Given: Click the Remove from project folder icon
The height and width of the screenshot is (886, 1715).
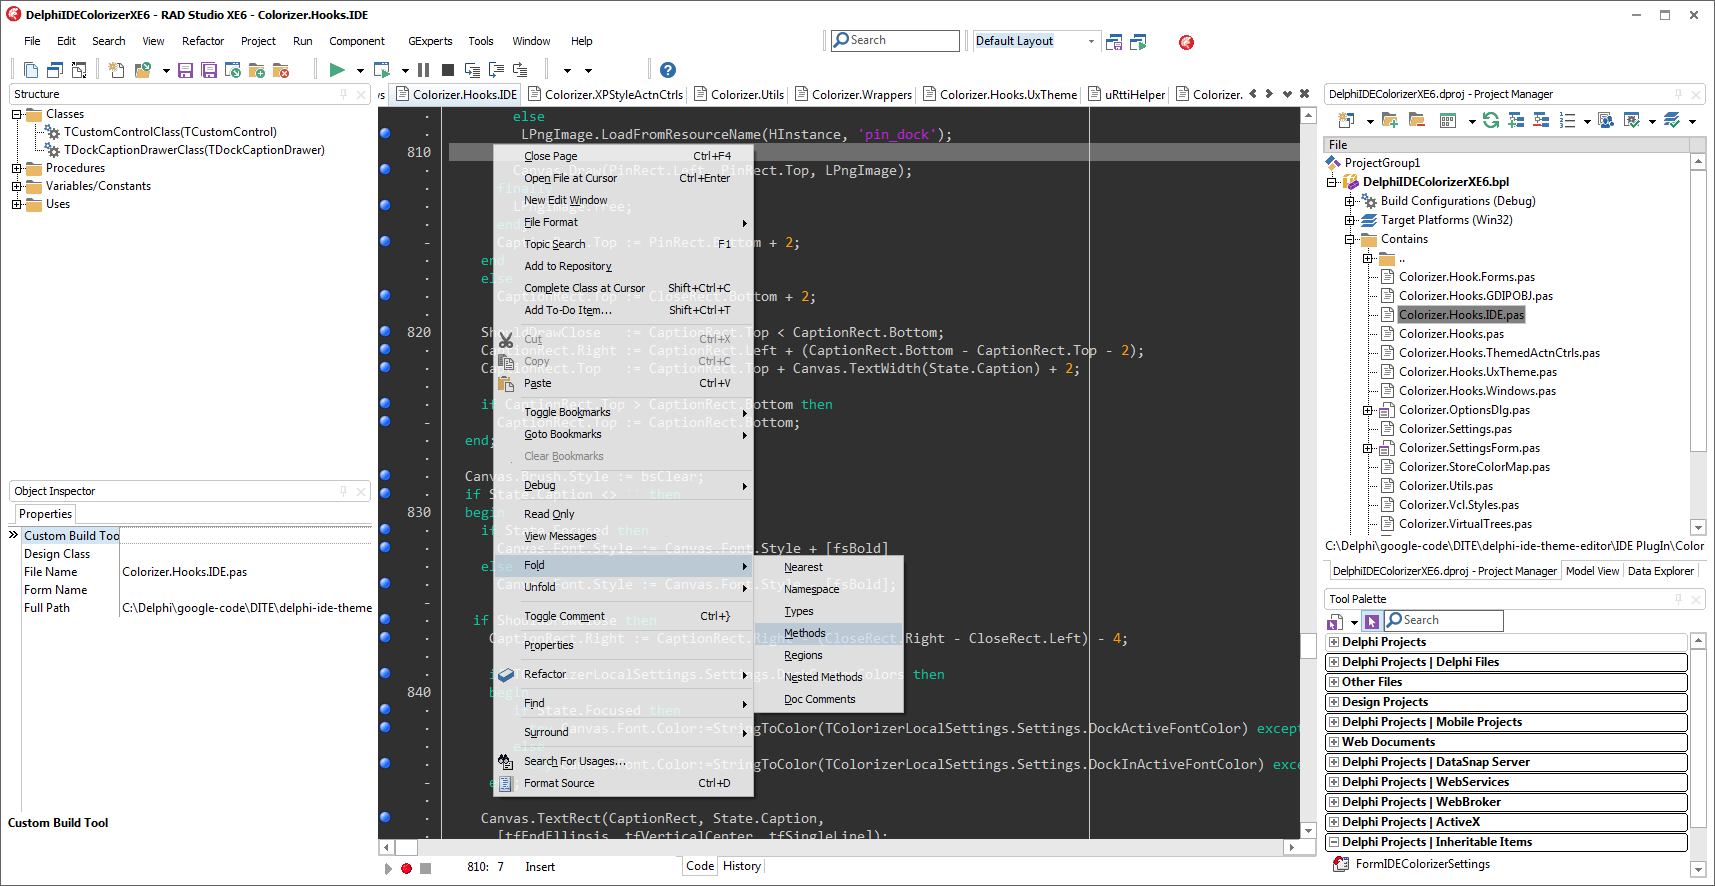Looking at the screenshot, I should pyautogui.click(x=281, y=70).
